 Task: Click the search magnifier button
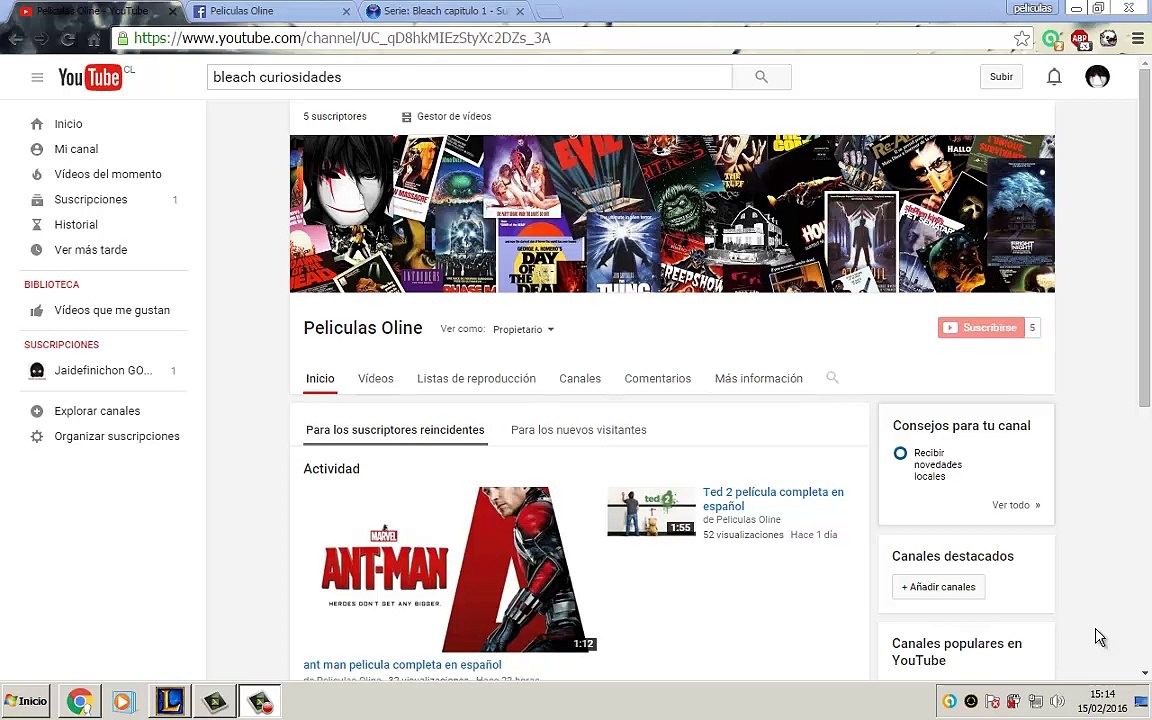pos(761,77)
